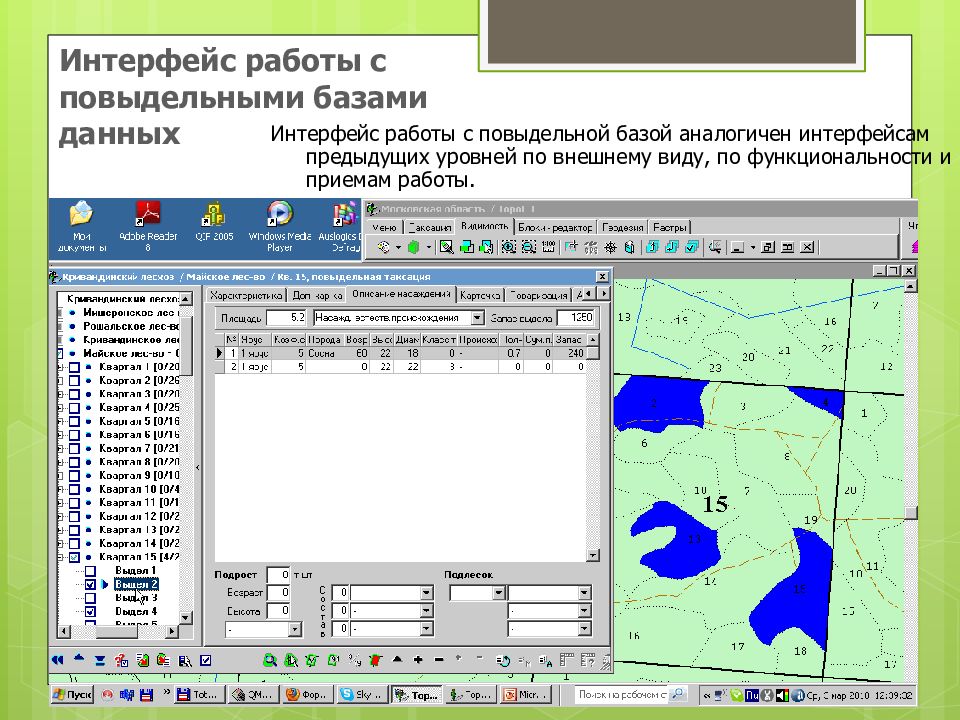Viewport: 960px width, 720px height.
Task: Open Мои документы desktop folder
Action: tap(81, 226)
